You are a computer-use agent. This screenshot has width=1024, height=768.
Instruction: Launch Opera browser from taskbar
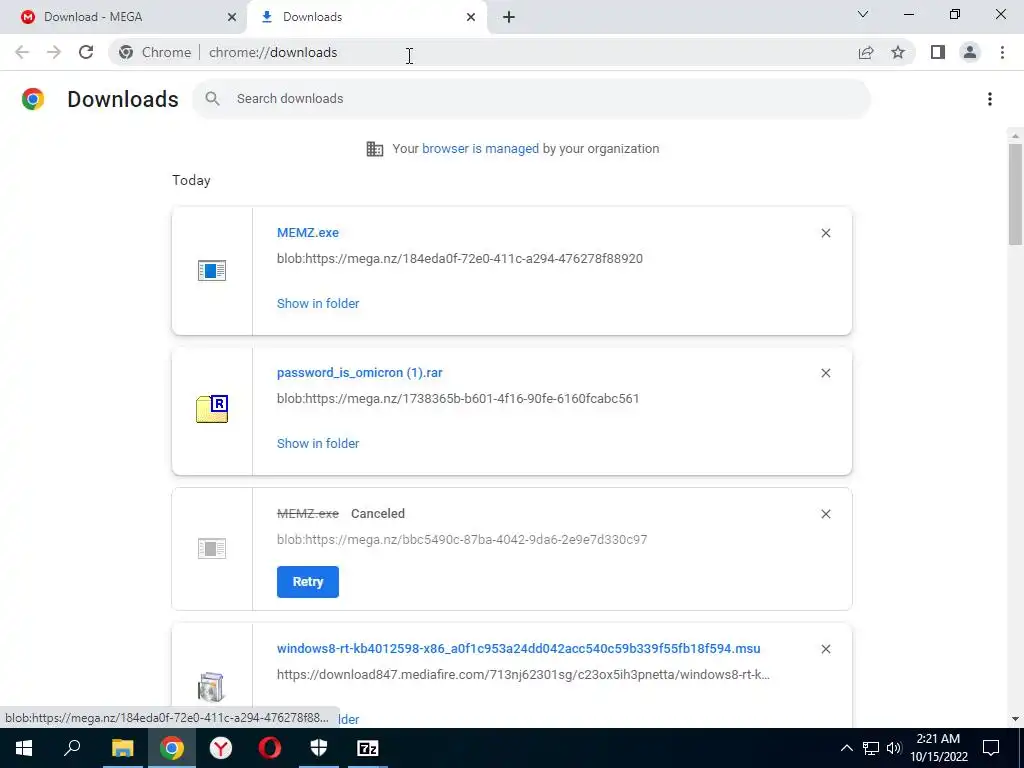(270, 748)
